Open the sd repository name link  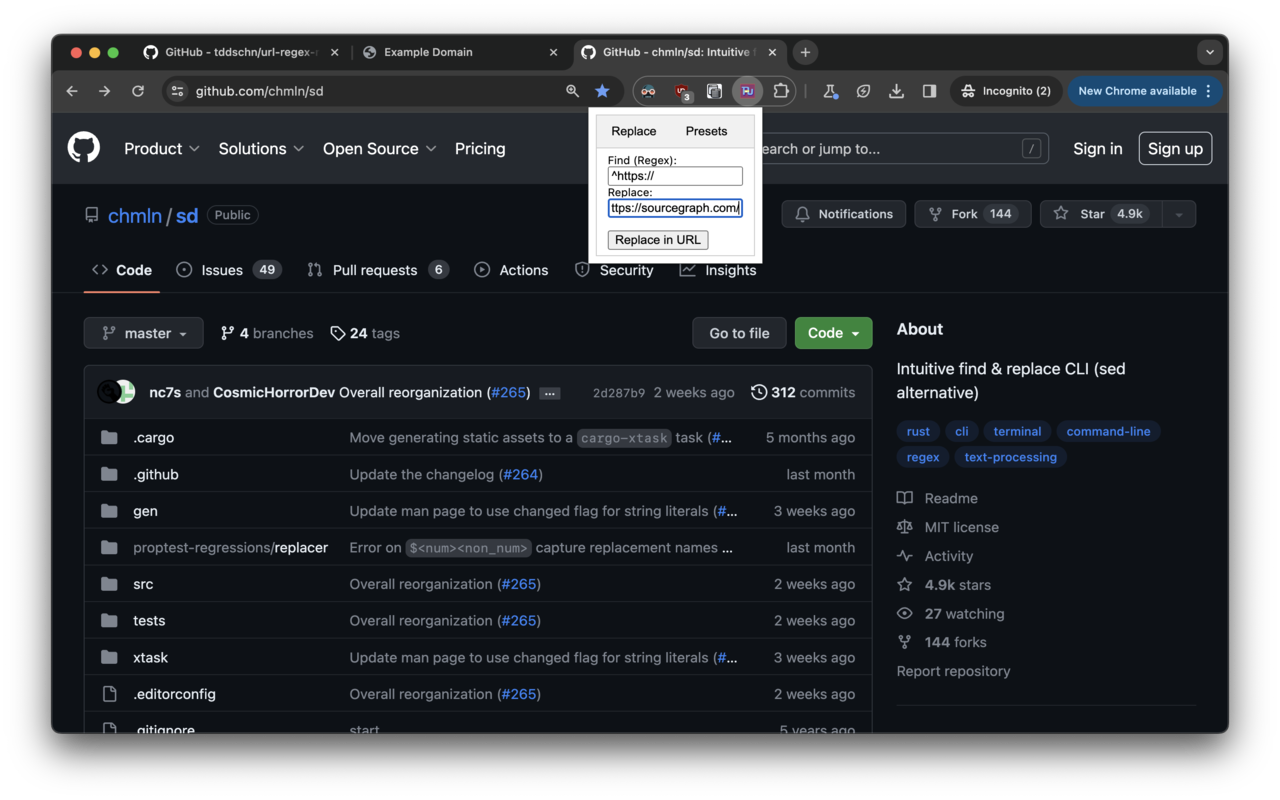coord(187,215)
